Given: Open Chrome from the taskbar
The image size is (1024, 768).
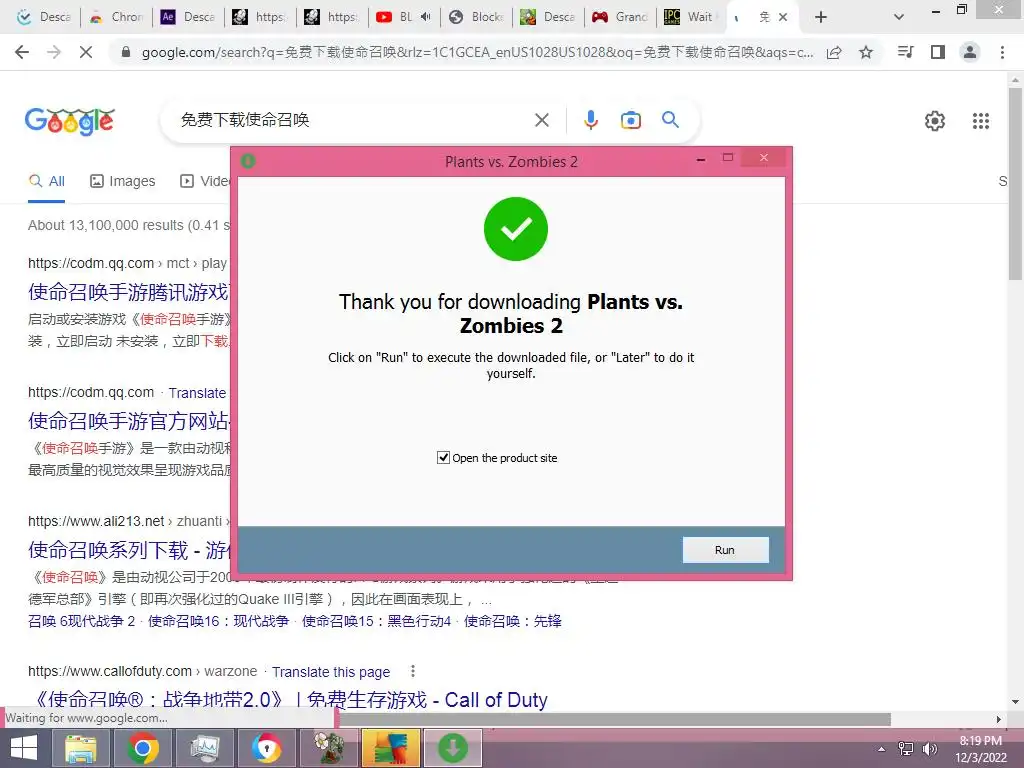Looking at the screenshot, I should [142, 748].
